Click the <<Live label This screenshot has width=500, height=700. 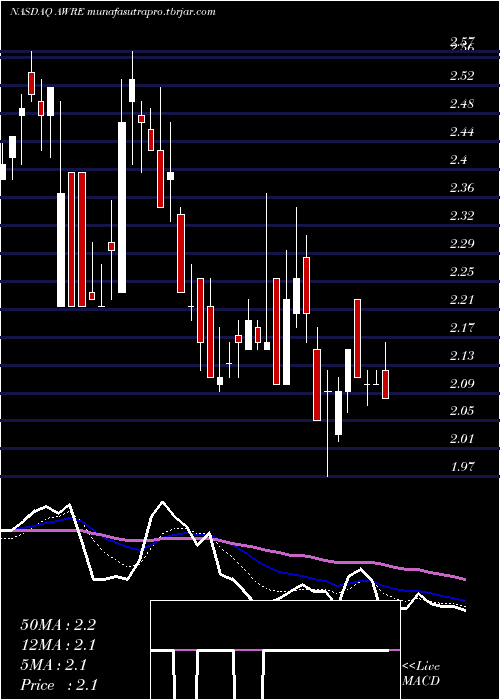(x=421, y=667)
